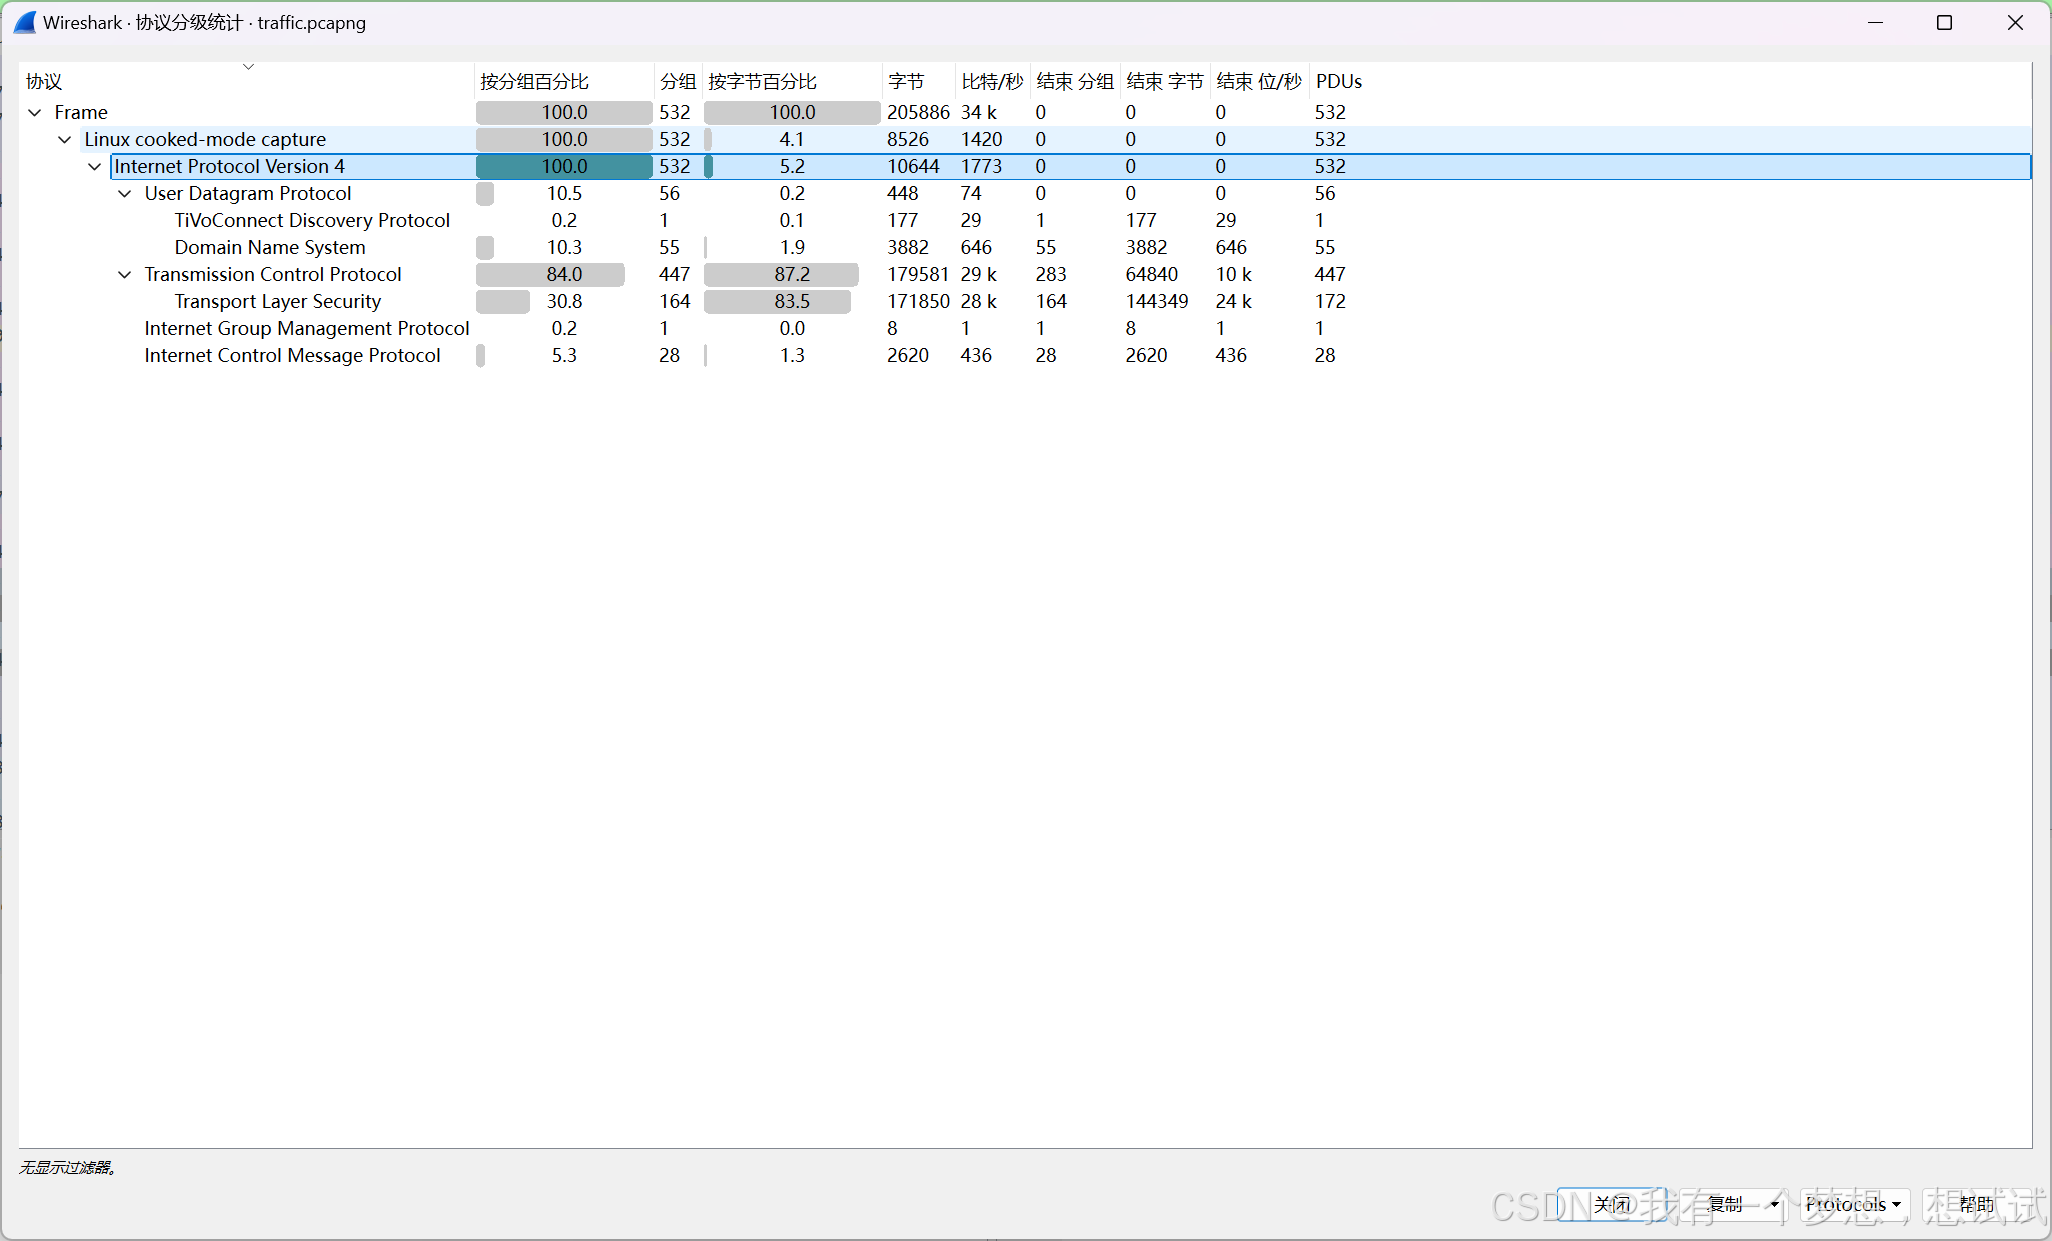This screenshot has height=1241, width=2052.
Task: Select TiVoConnect Discovery Protocol row
Action: [x=311, y=221]
